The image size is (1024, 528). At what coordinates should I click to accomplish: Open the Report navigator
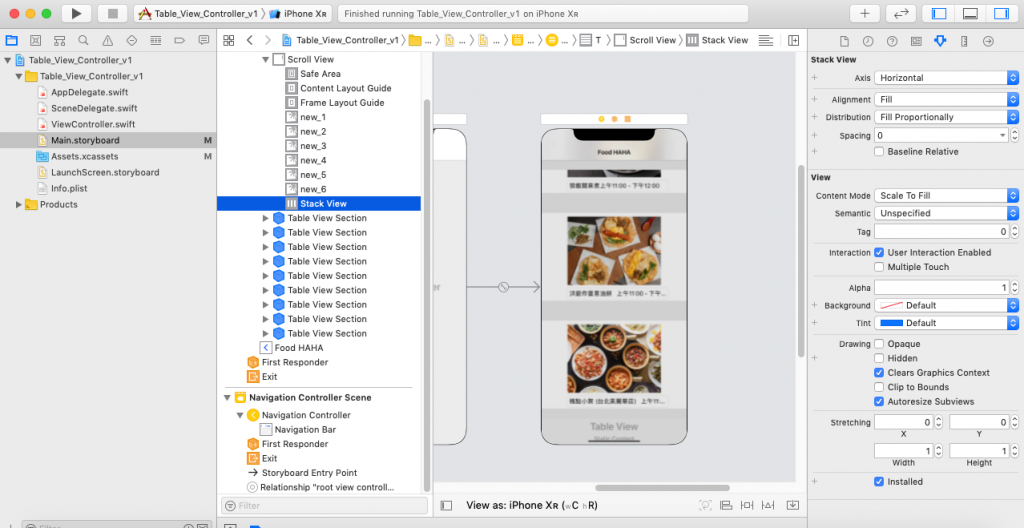[204, 41]
